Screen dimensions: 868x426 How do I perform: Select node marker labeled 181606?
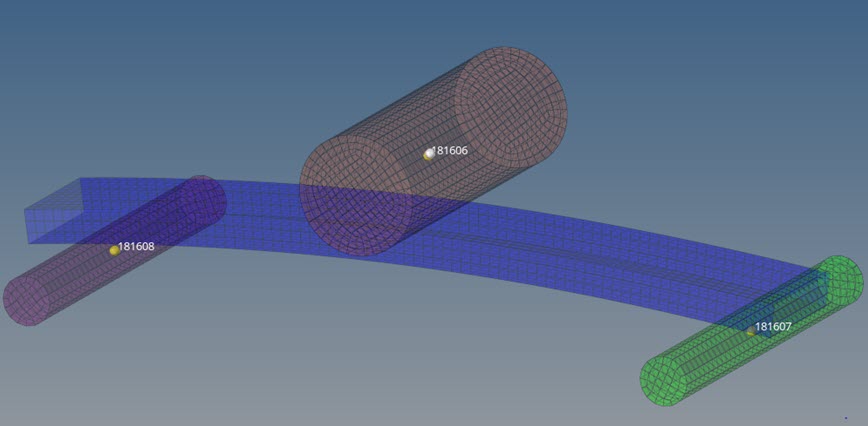tap(429, 154)
